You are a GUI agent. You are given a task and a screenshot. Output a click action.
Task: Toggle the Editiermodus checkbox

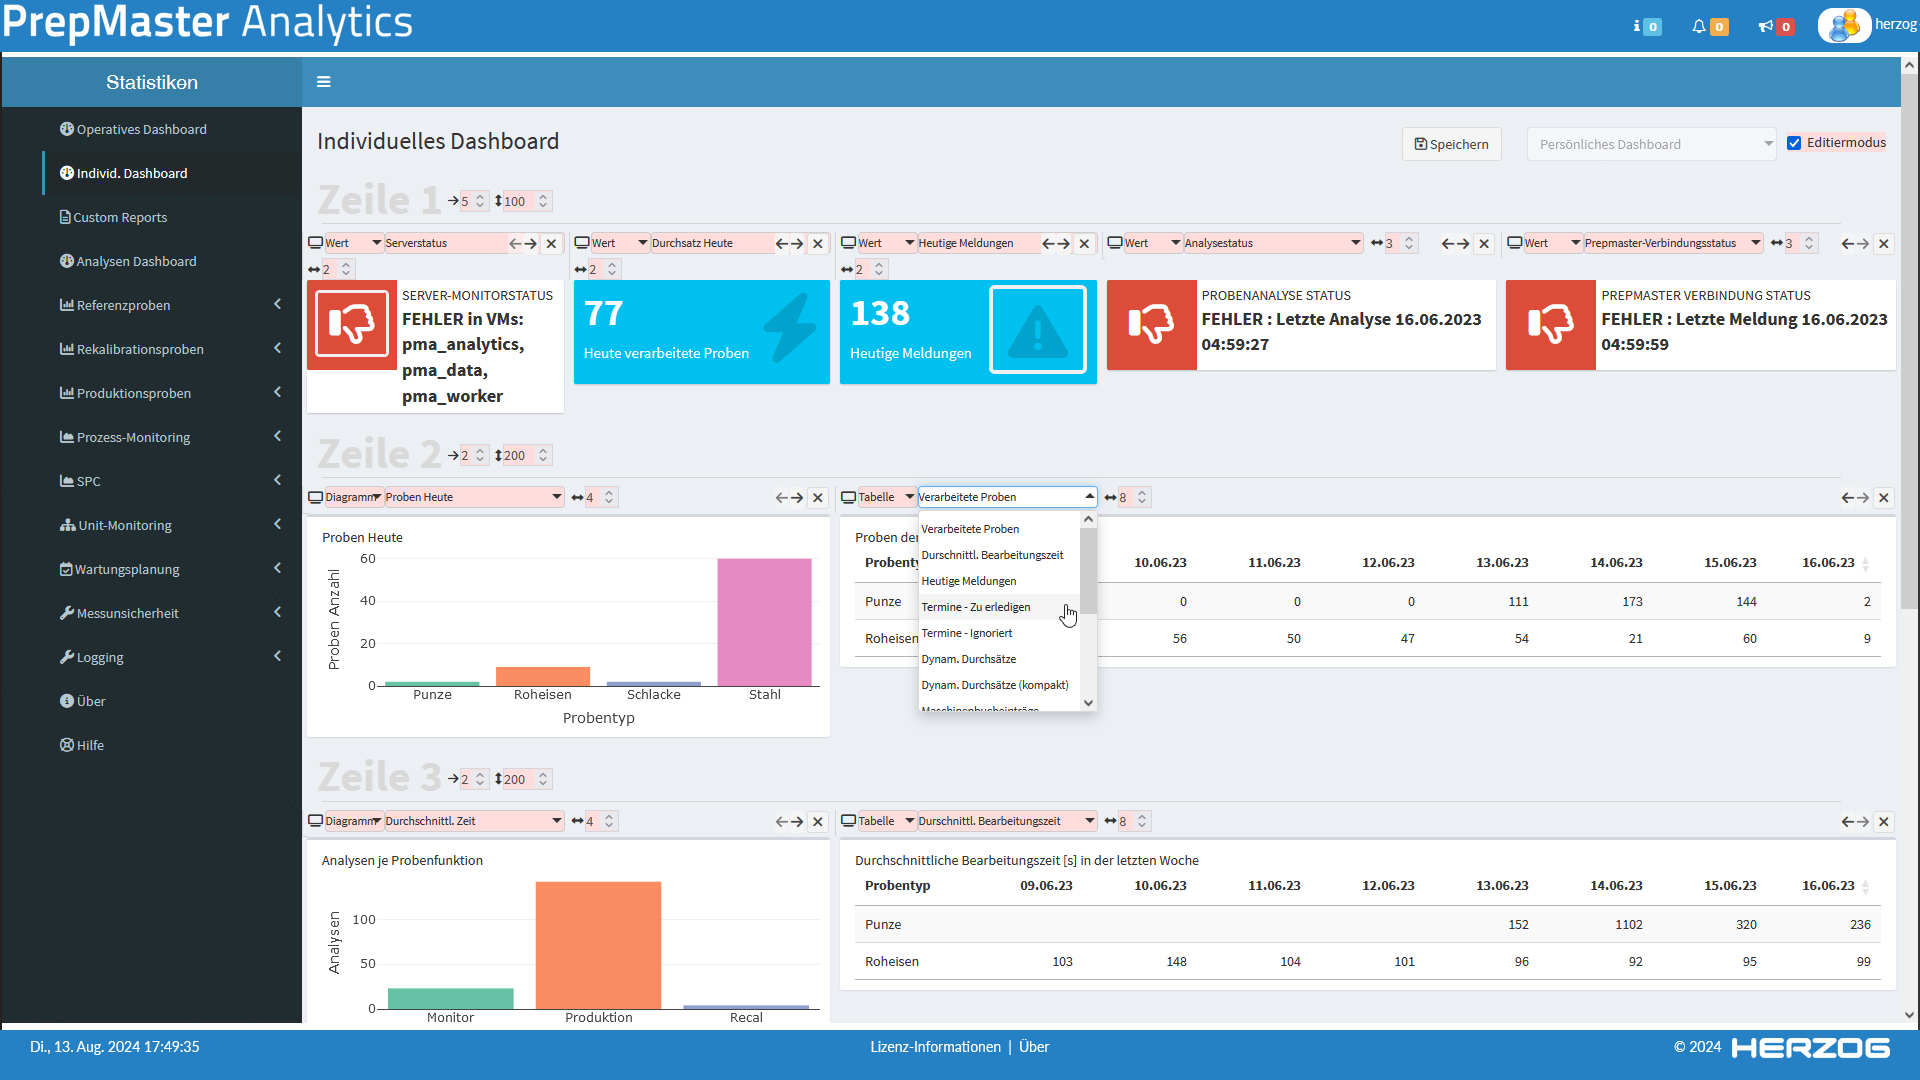click(x=1794, y=143)
